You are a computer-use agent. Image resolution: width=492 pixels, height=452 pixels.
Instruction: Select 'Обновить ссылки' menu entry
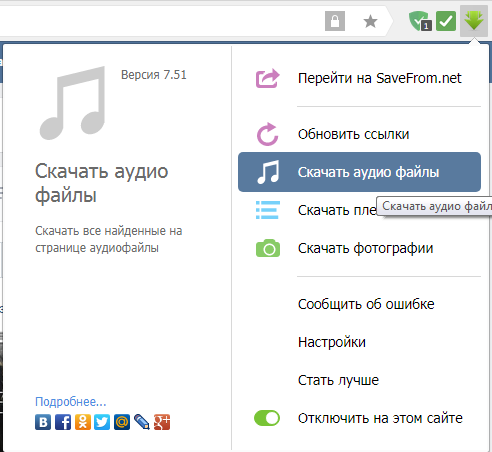pos(359,134)
